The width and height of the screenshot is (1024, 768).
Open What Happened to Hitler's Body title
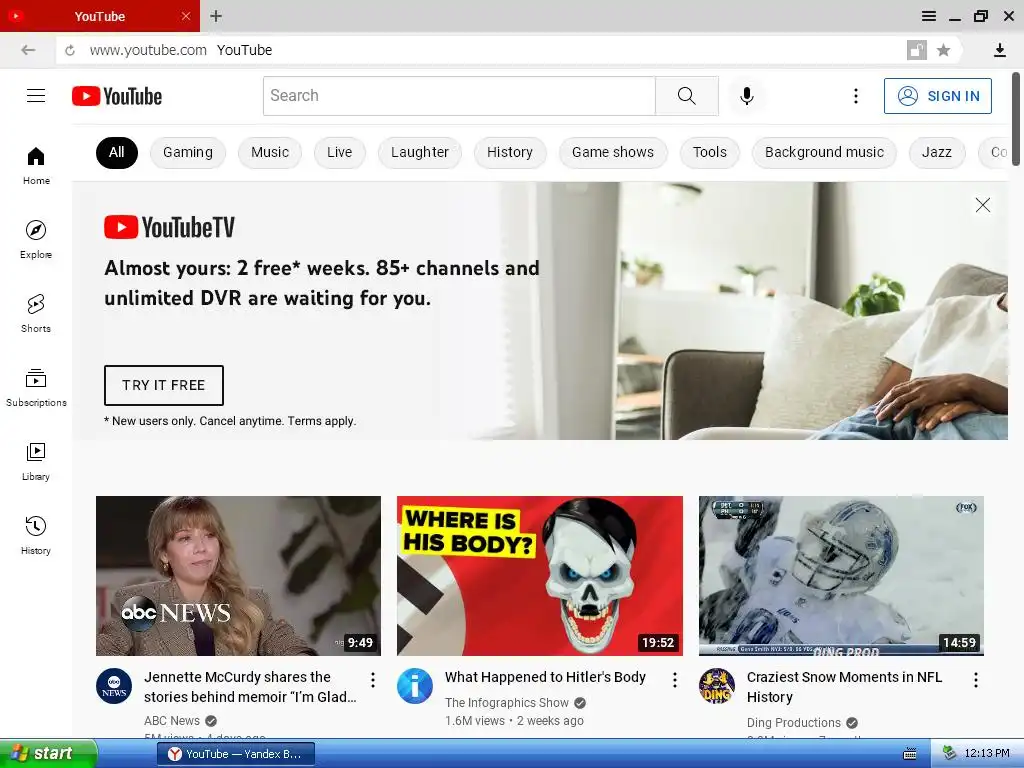pos(545,677)
